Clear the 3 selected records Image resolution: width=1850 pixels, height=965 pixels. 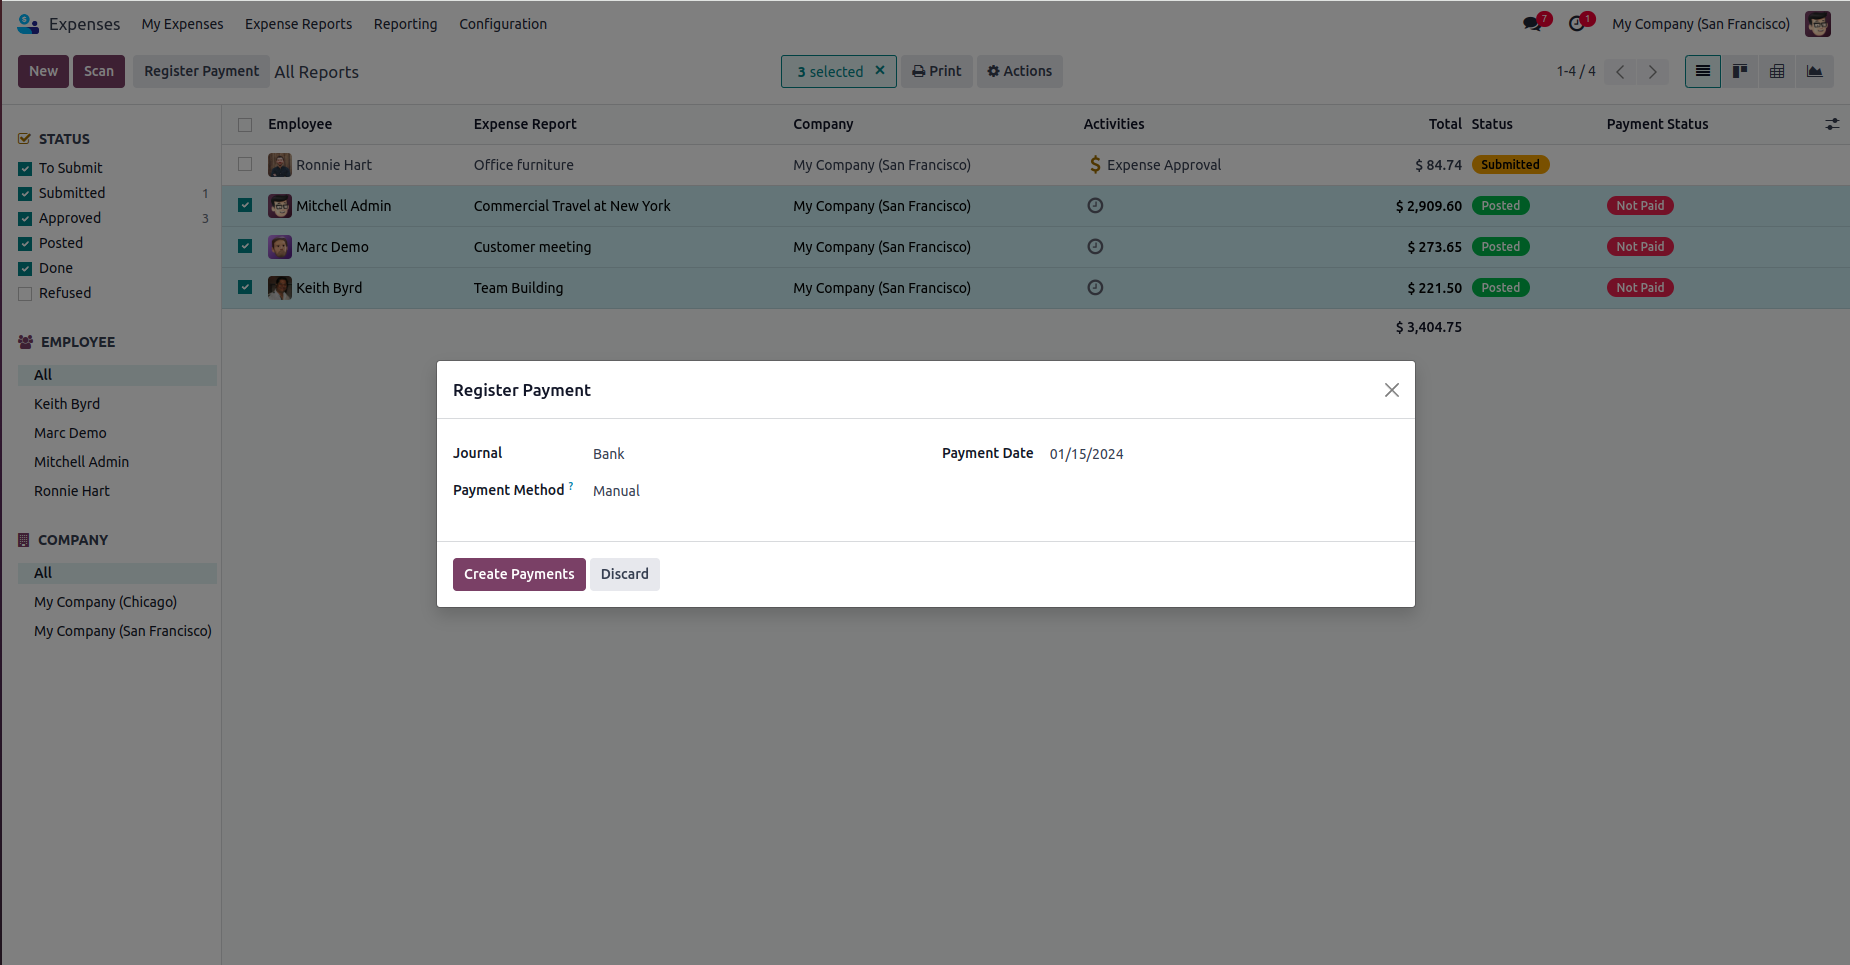[x=880, y=71]
